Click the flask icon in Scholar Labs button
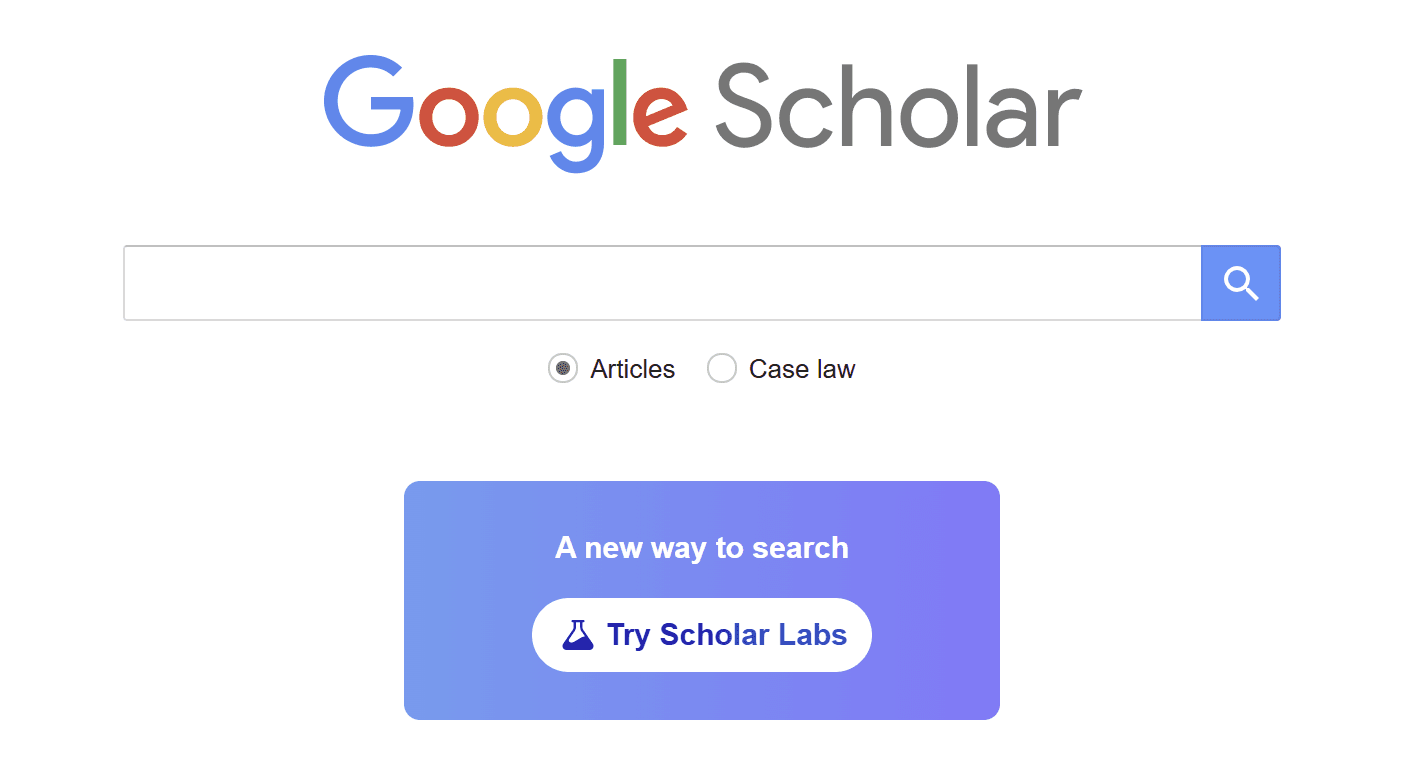The image size is (1420, 764). point(578,635)
